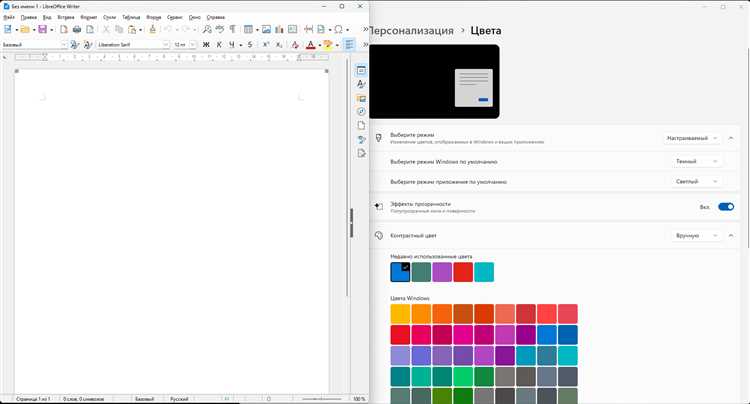Insert a text box in Writer
The height and width of the screenshot is (404, 750).
point(292,30)
